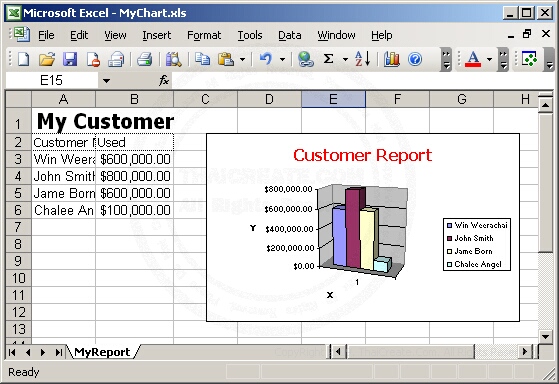Click into the formula bar
The image size is (559, 384).
362,81
